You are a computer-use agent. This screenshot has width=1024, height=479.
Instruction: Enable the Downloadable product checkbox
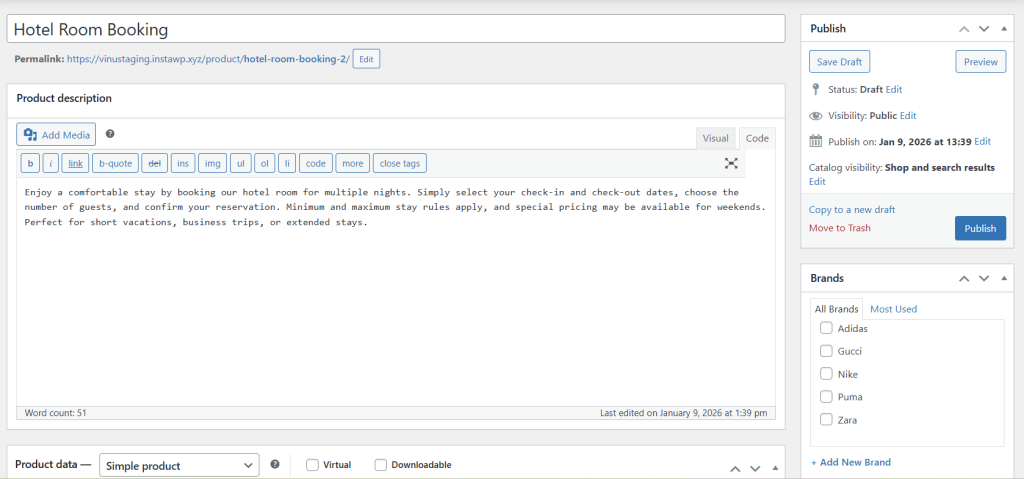pos(381,465)
